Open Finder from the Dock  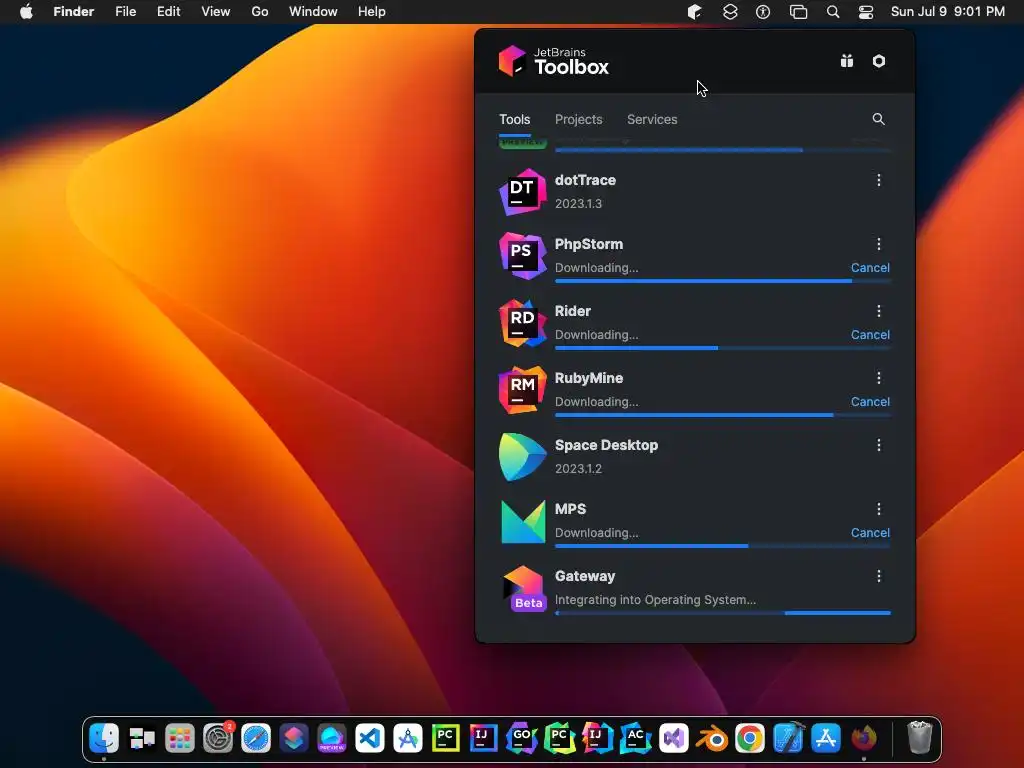[x=104, y=739]
